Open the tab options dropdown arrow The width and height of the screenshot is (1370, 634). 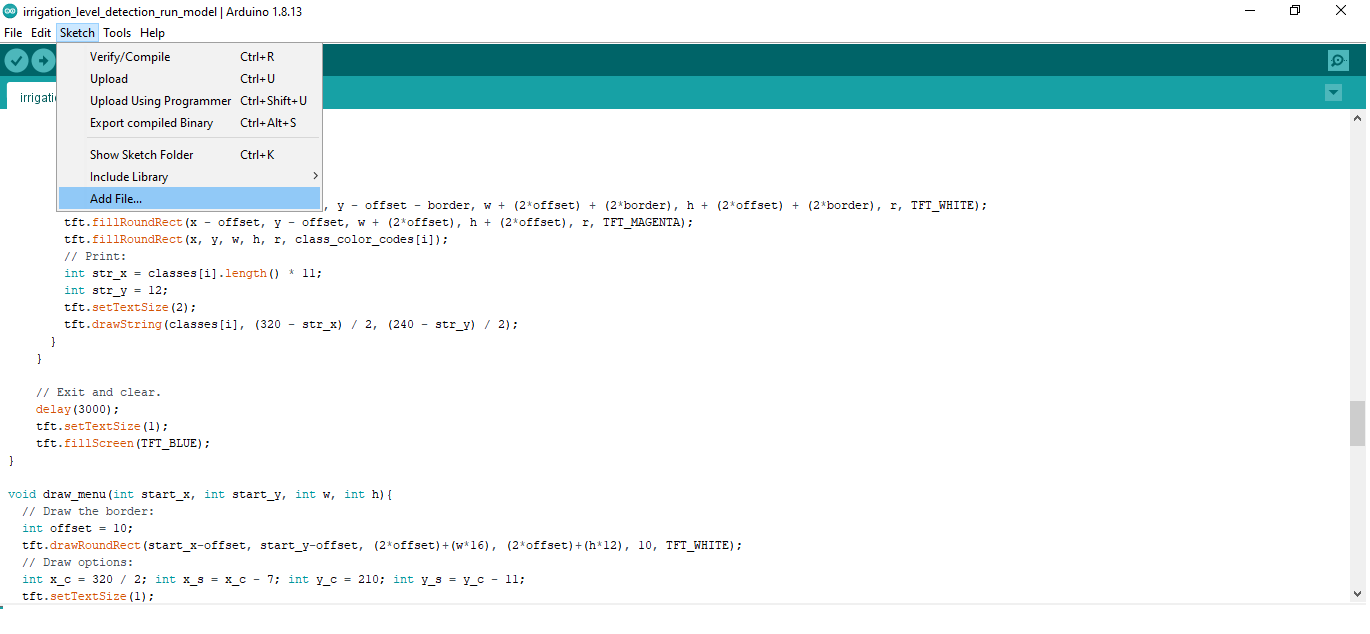1333,93
